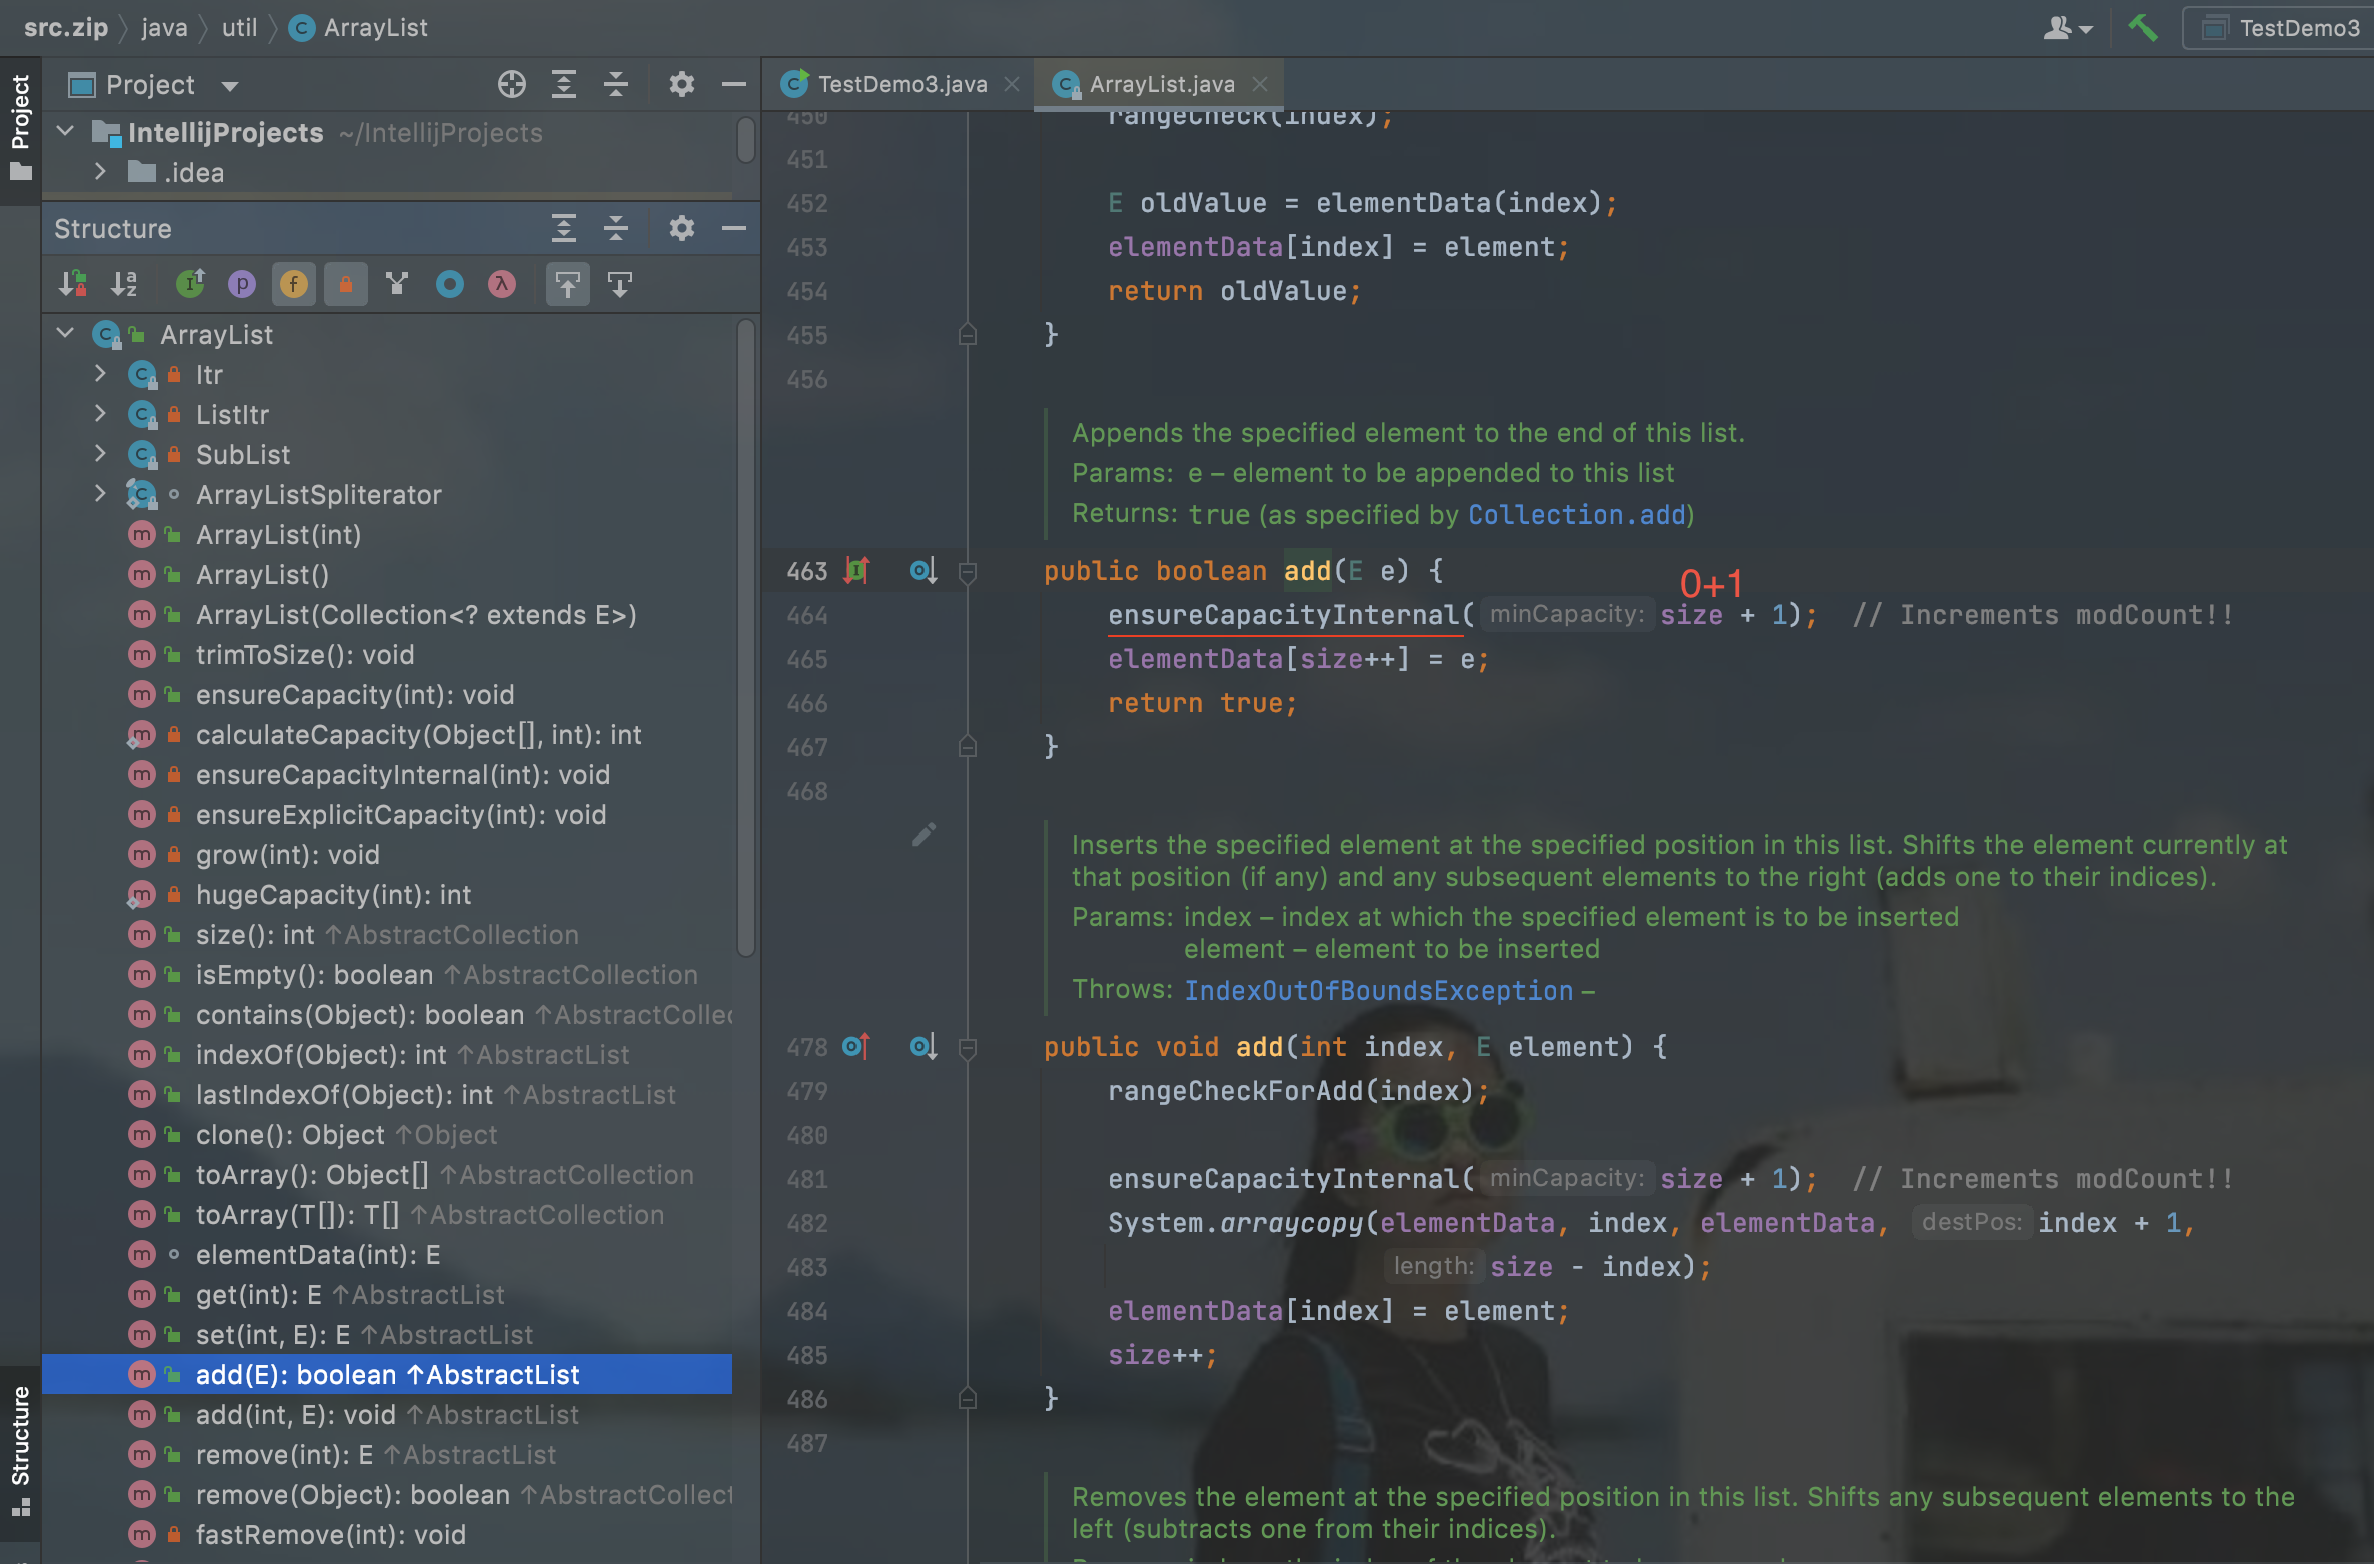The height and width of the screenshot is (1564, 2374).
Task: Click Show Lambdas icon
Action: [501, 285]
